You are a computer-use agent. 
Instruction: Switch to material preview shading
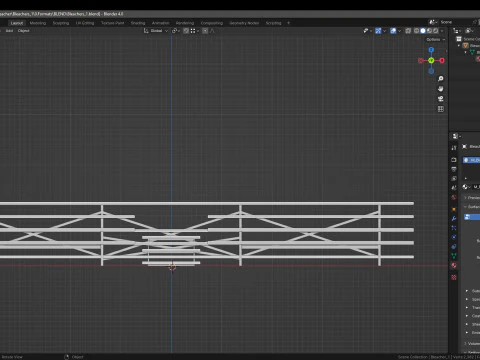(x=429, y=31)
